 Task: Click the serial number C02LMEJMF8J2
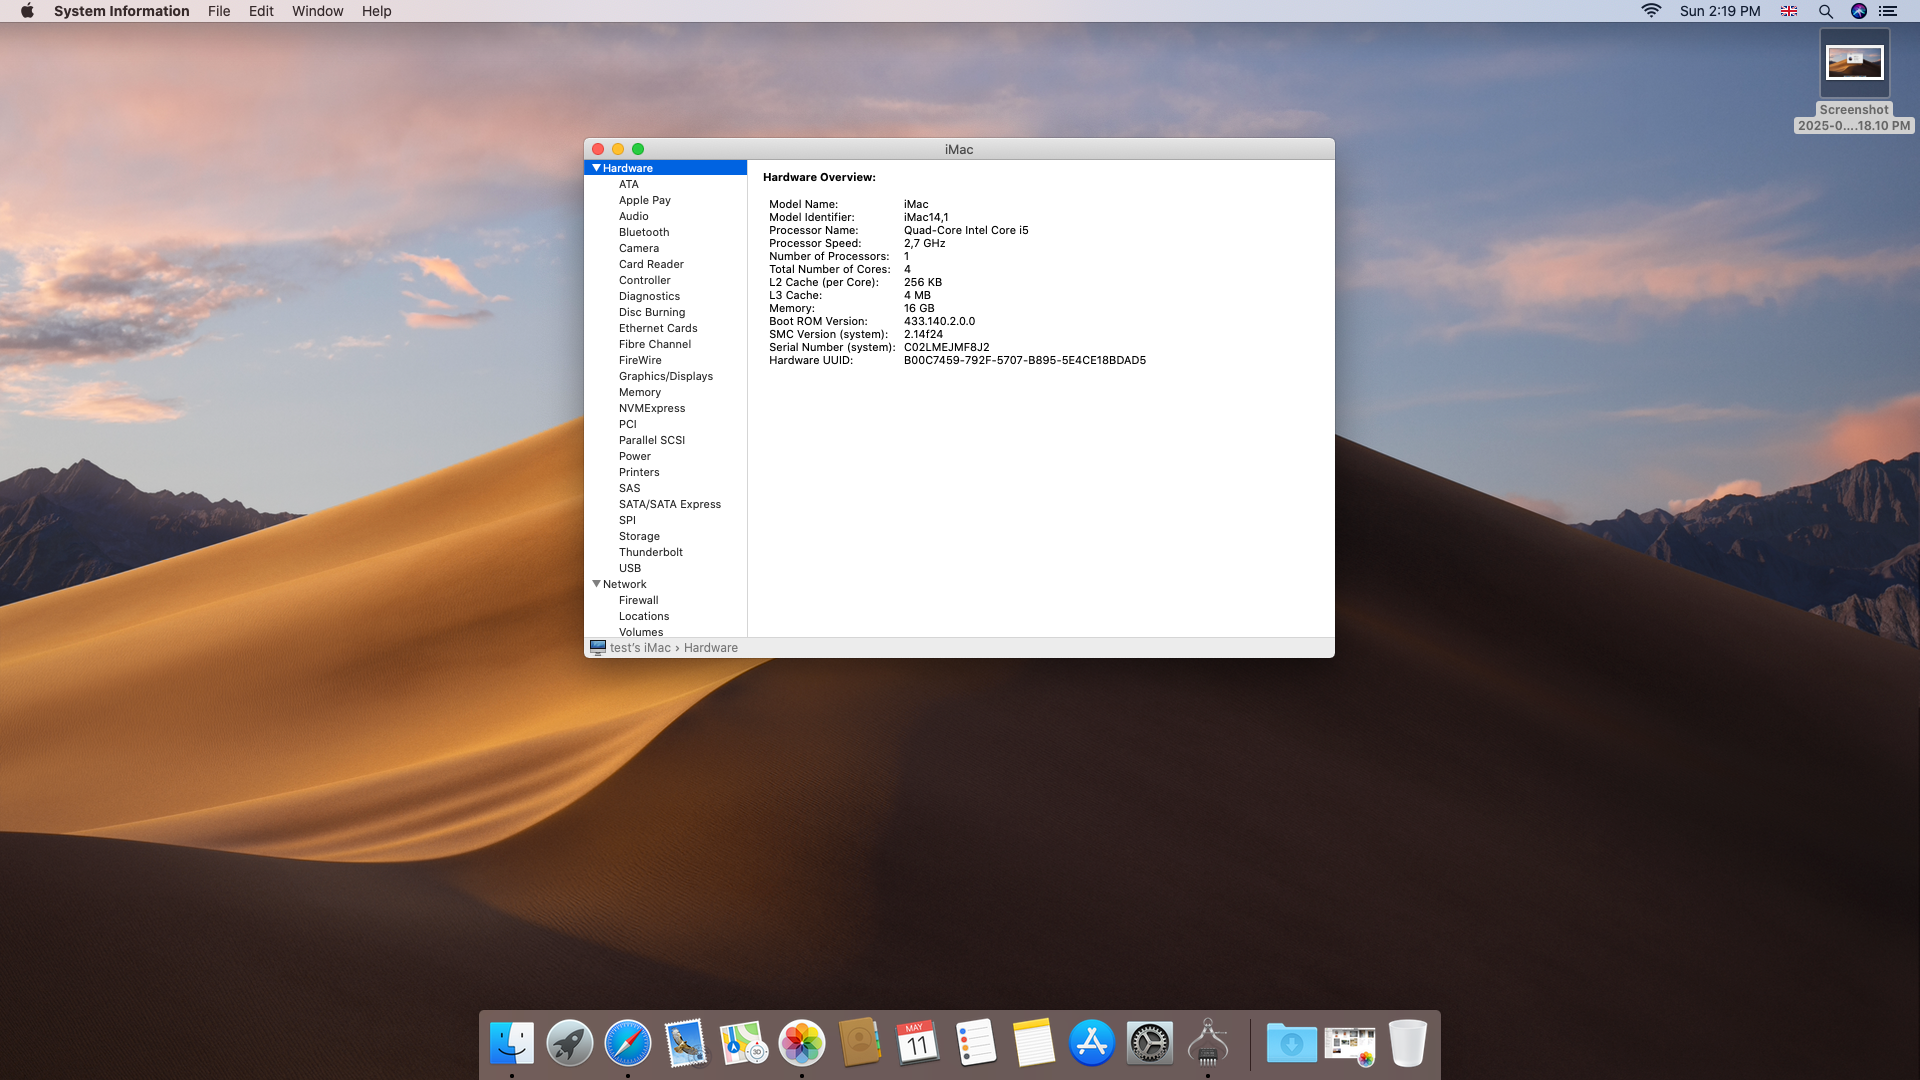[x=946, y=347]
